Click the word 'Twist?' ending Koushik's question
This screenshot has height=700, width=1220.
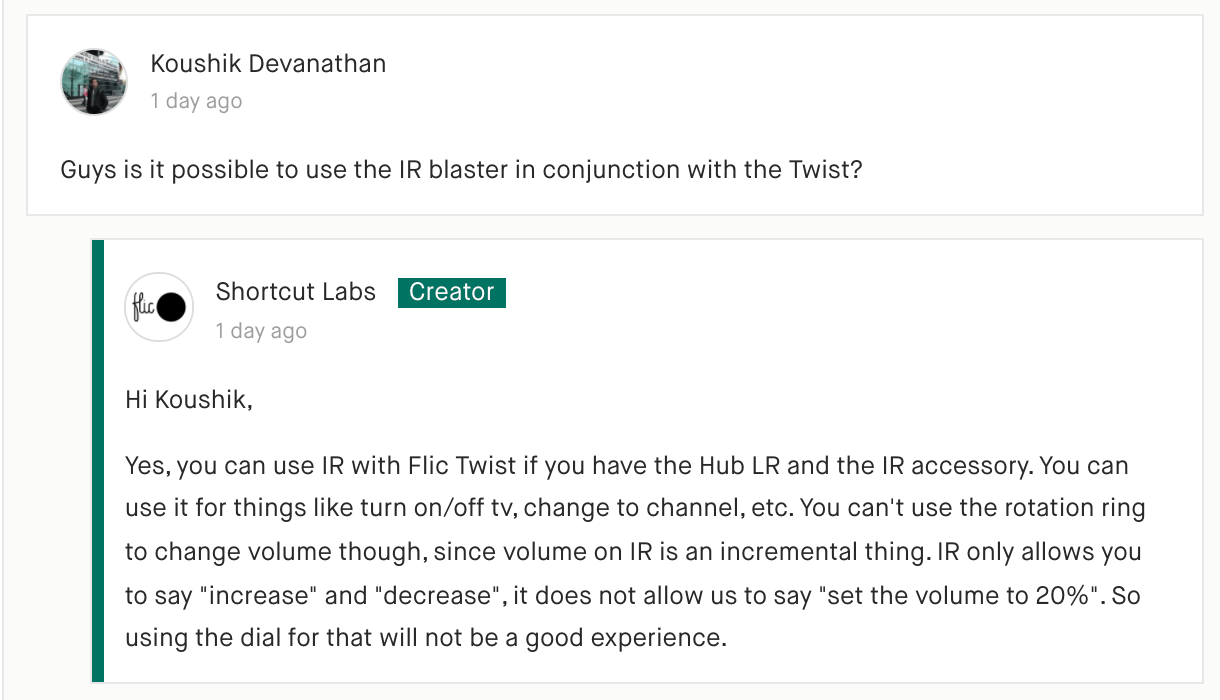coord(825,169)
